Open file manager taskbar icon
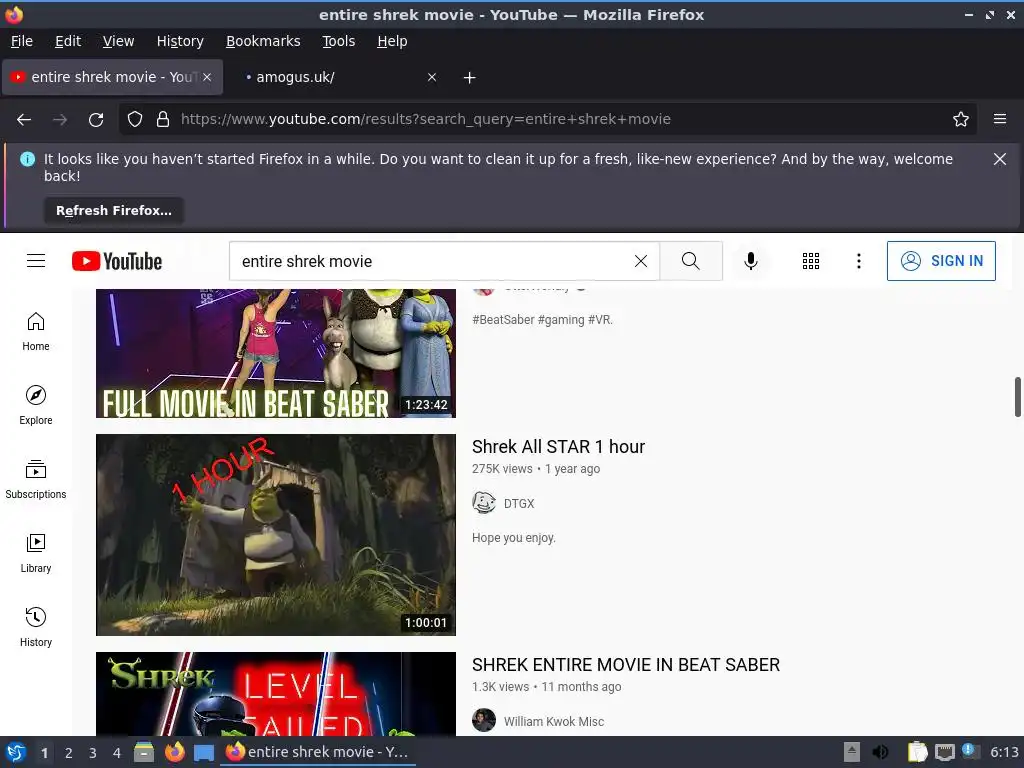Screen dimensions: 1024x768 pos(144,752)
